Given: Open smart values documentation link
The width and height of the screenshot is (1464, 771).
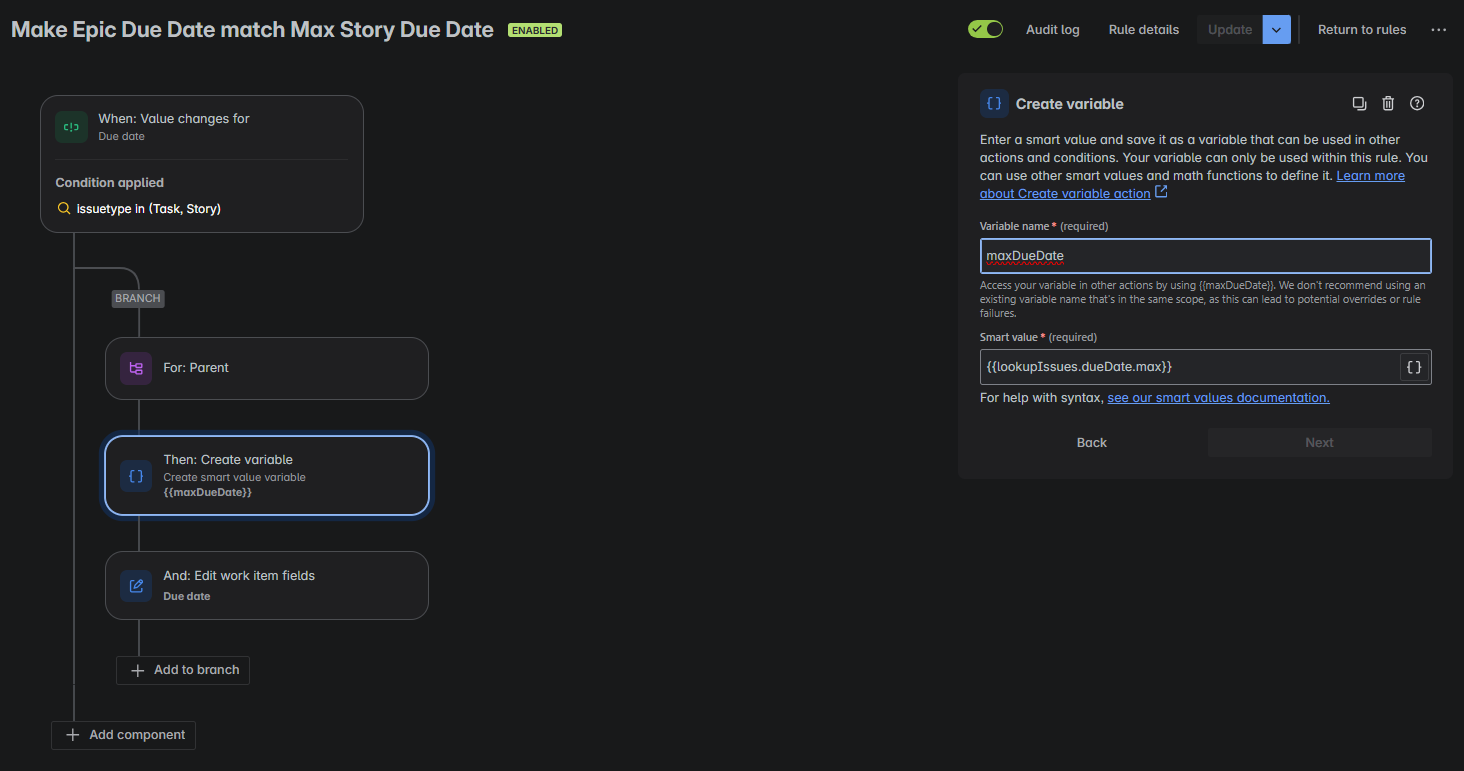Looking at the screenshot, I should [x=1218, y=398].
